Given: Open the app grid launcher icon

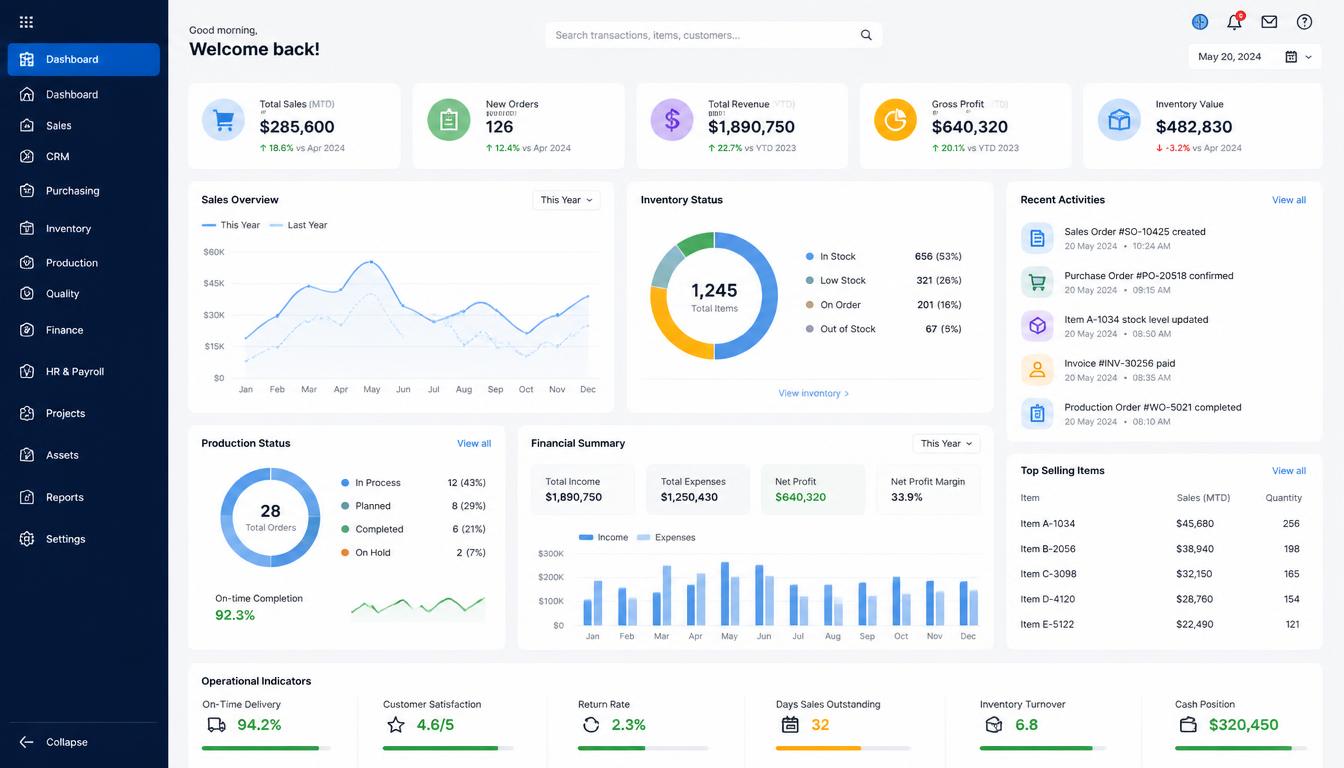Looking at the screenshot, I should coord(26,22).
